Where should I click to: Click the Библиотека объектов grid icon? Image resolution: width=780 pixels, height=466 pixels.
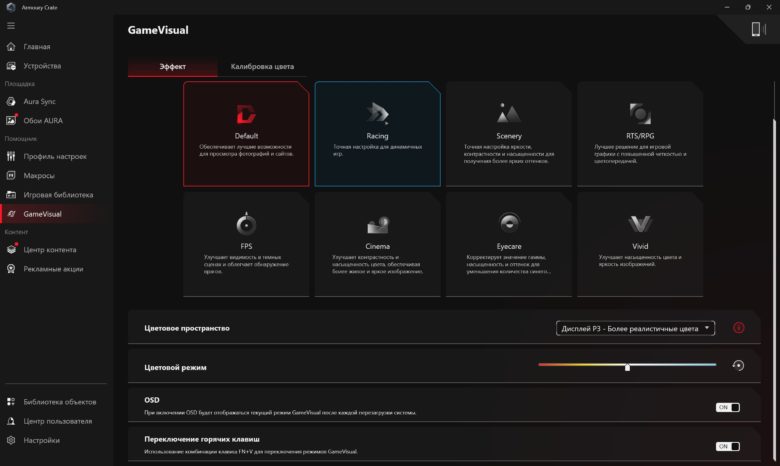tap(11, 401)
